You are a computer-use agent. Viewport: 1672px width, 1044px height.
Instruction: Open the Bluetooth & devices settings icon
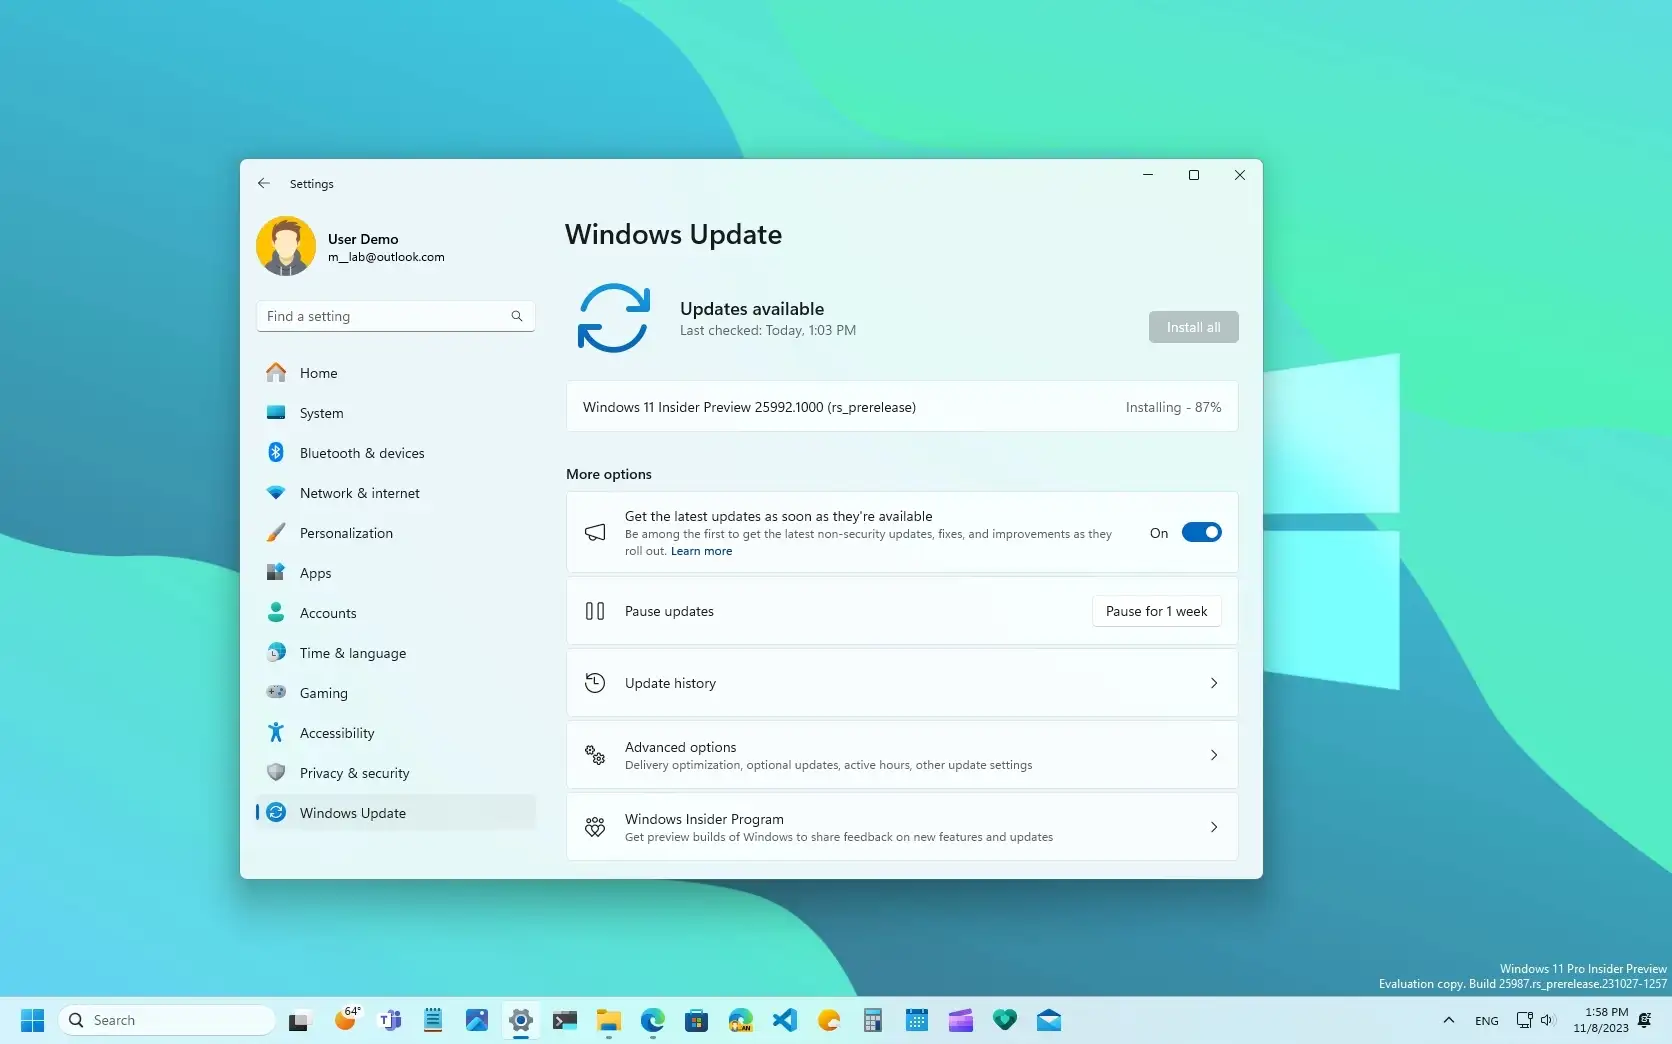point(277,452)
